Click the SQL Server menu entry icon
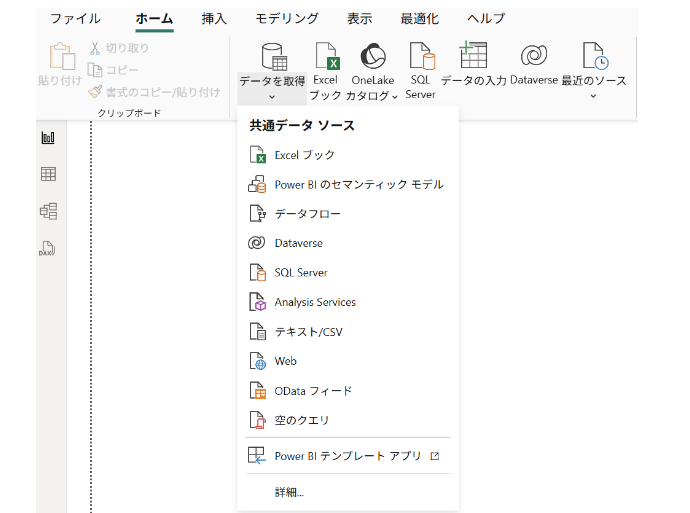Viewport: 690px width, 513px height. [258, 272]
